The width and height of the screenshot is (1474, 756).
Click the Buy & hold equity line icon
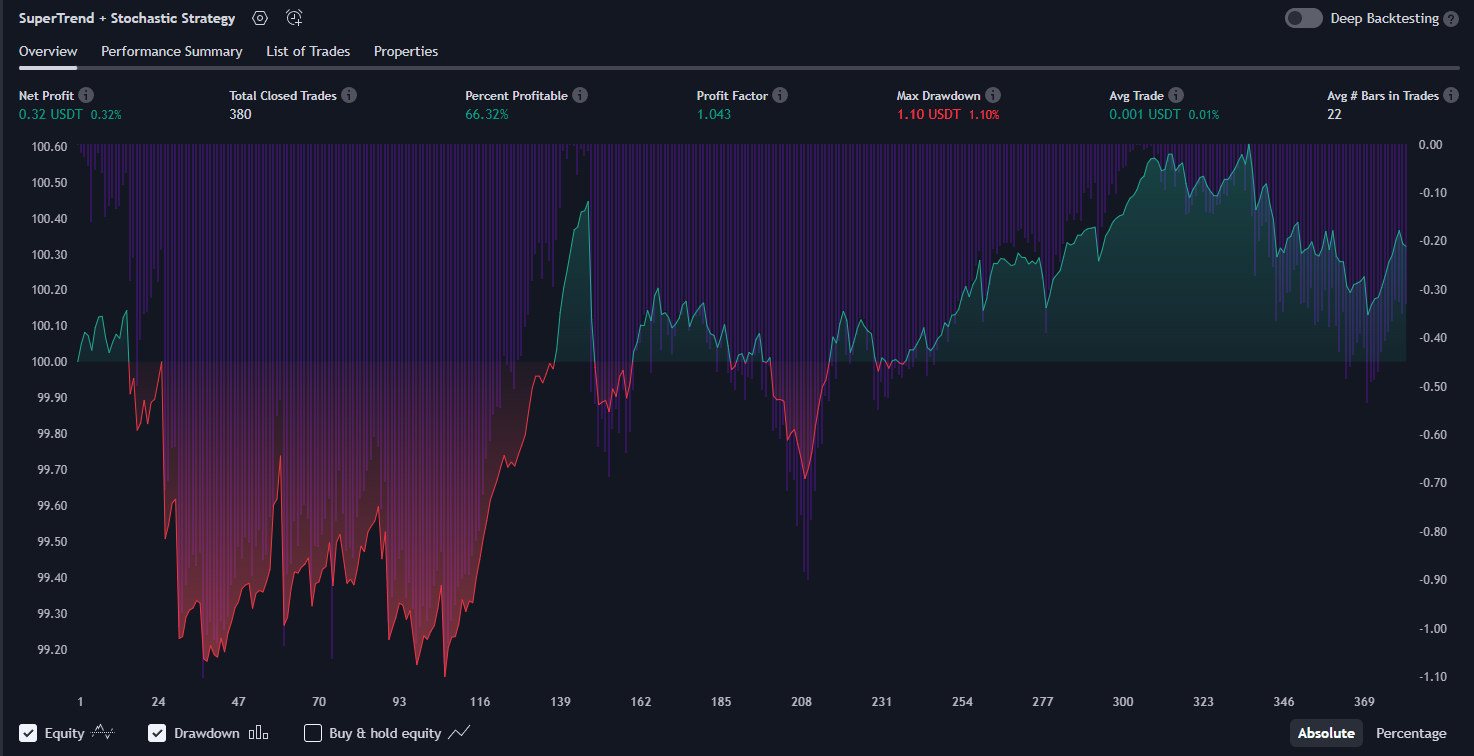click(x=459, y=733)
